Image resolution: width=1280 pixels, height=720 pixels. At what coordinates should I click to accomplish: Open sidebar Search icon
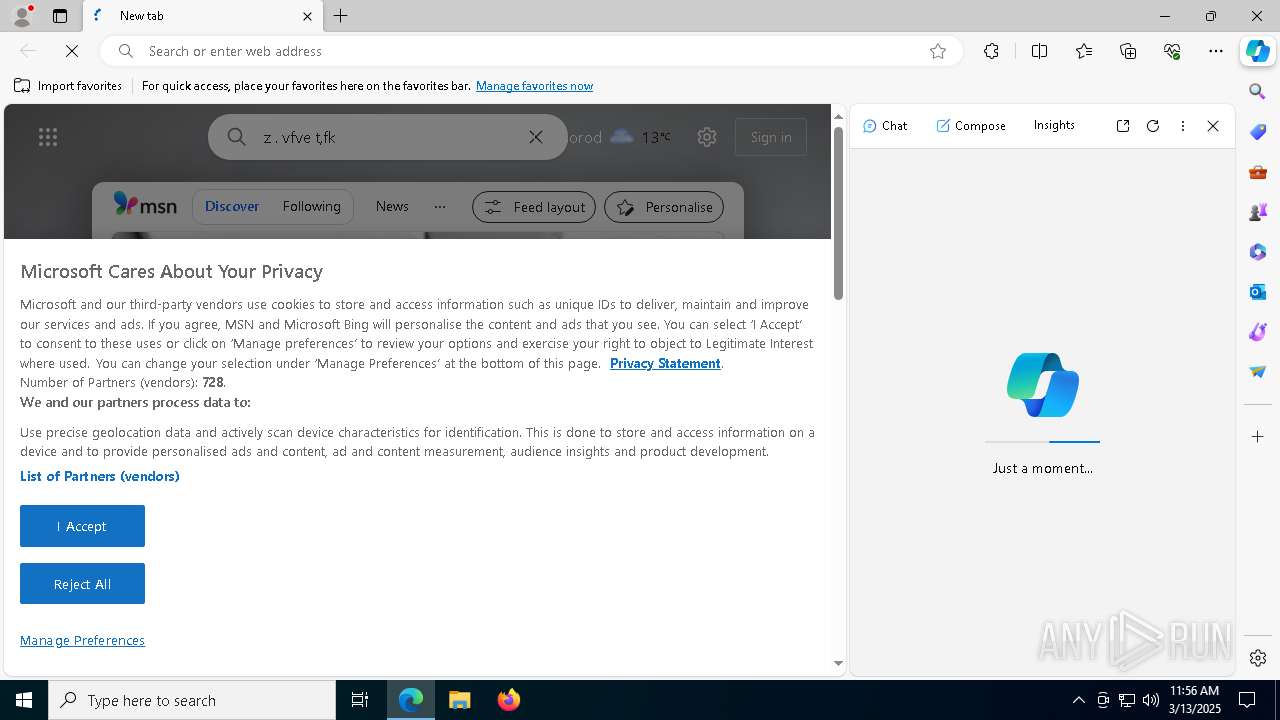(x=1258, y=91)
